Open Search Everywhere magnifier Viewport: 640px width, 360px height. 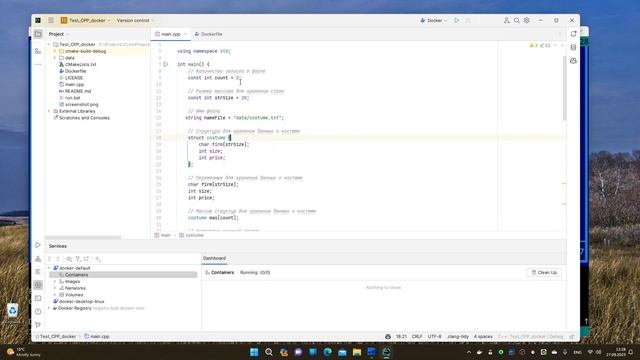tap(517, 20)
